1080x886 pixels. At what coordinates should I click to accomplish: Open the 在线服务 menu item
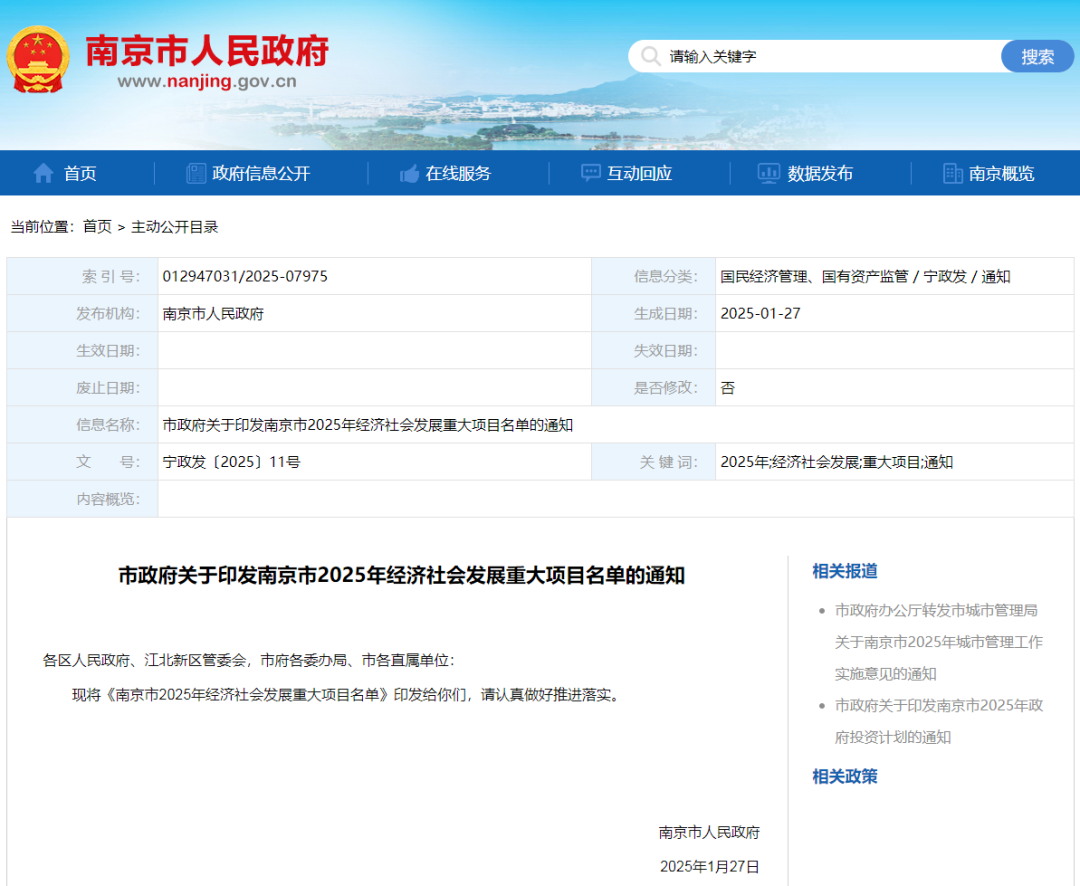pyautogui.click(x=458, y=173)
